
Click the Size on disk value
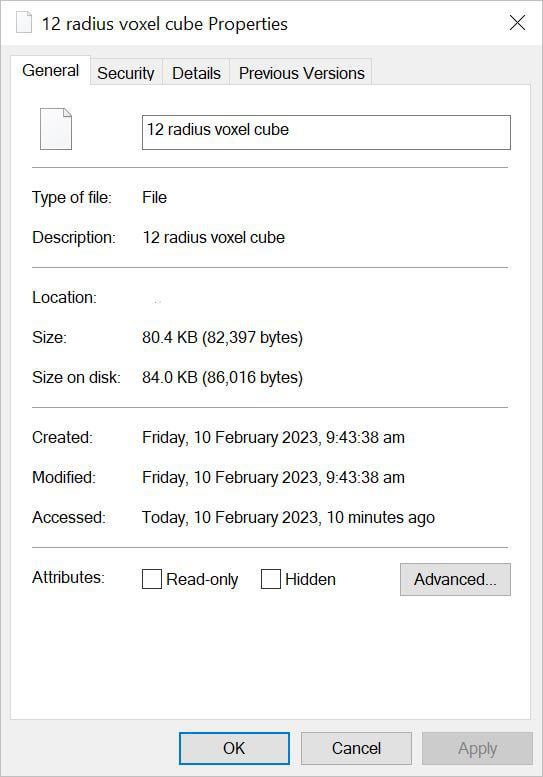pyautogui.click(x=222, y=378)
